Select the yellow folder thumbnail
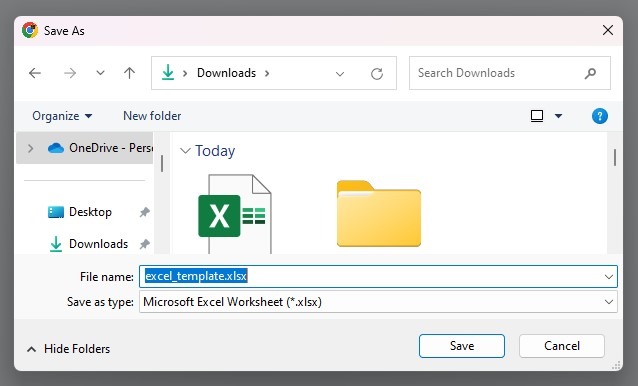The width and height of the screenshot is (638, 386). coord(379,214)
